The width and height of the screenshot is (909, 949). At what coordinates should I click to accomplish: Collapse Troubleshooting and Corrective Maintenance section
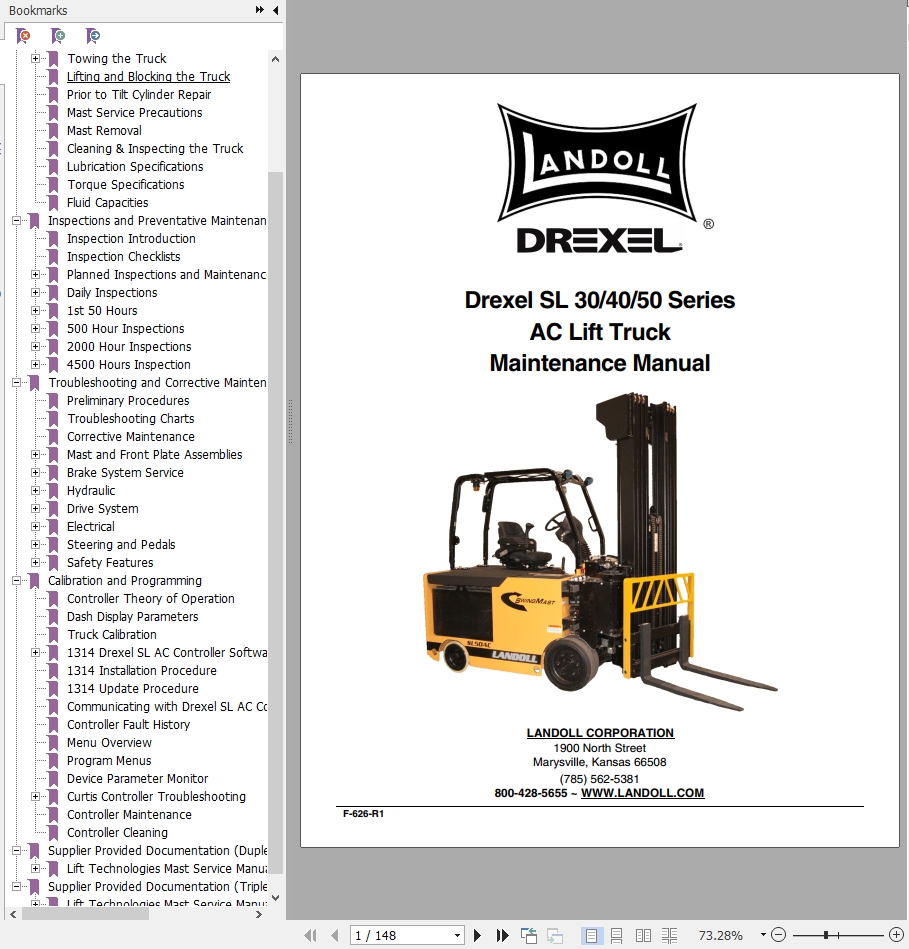coord(16,383)
